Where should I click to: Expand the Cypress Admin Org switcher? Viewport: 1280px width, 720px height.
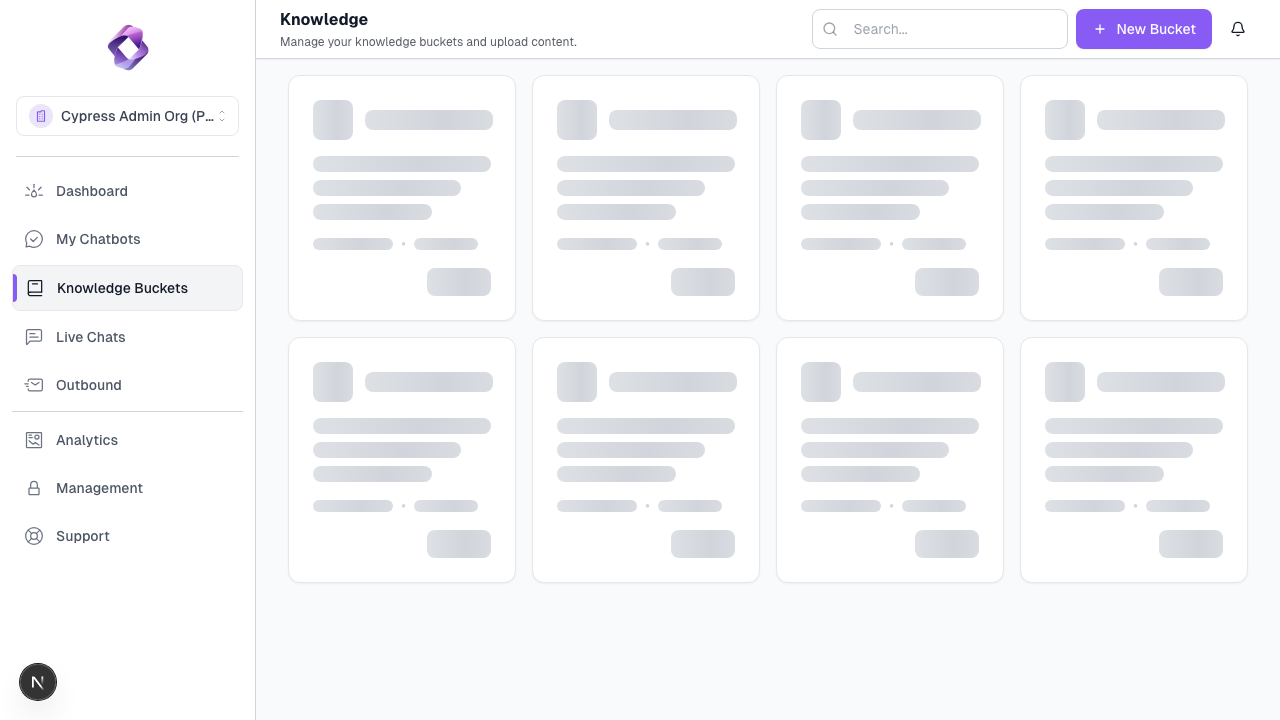(127, 116)
